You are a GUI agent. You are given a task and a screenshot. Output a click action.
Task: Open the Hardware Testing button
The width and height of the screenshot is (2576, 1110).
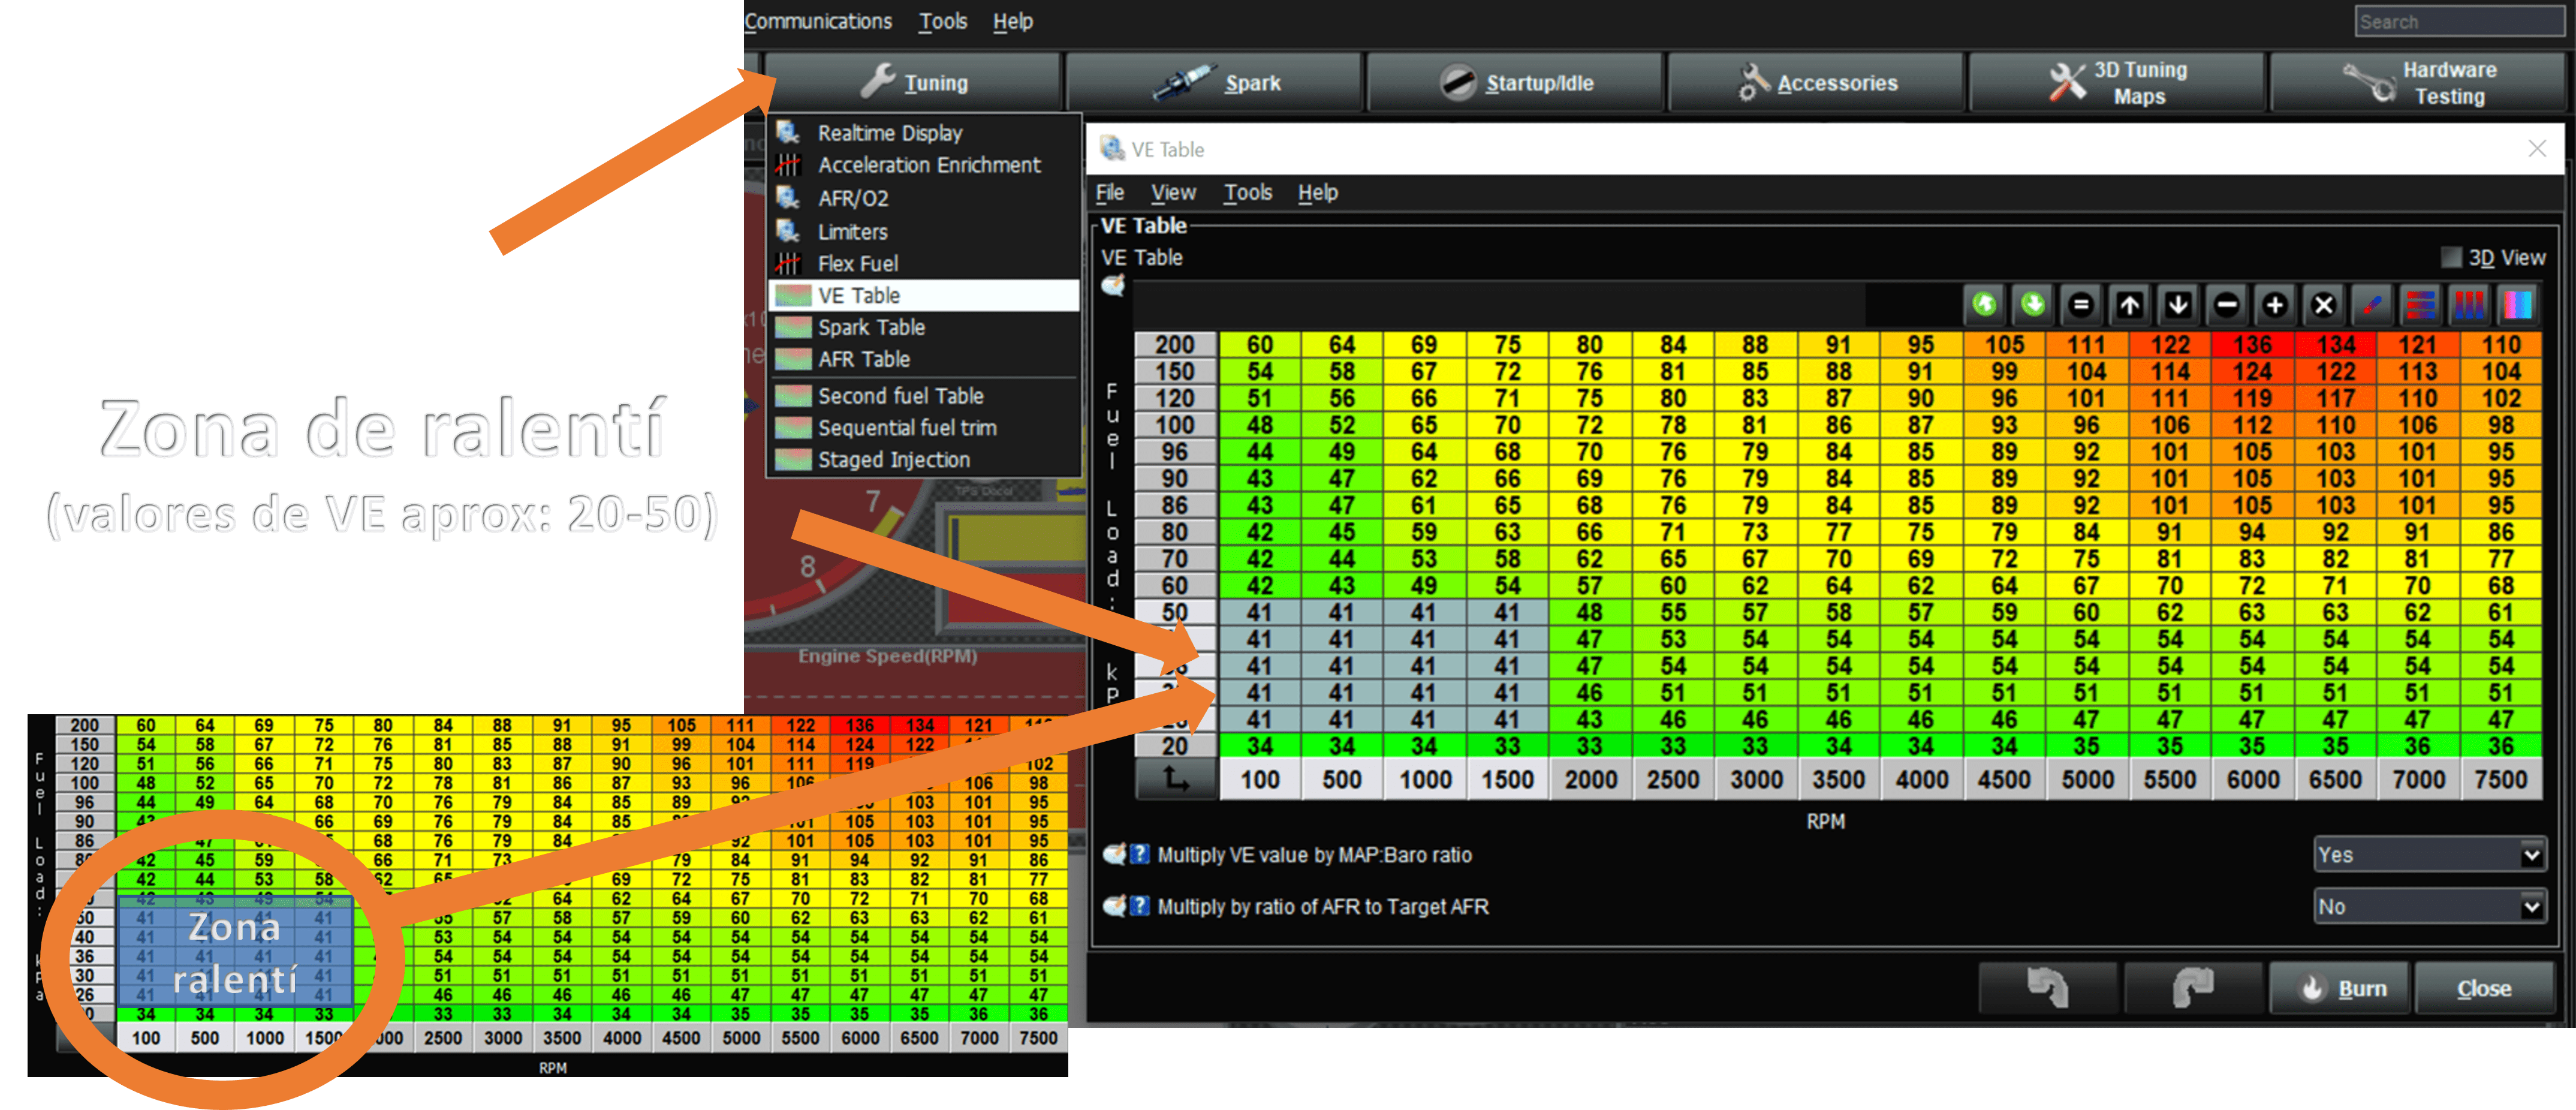point(2418,82)
